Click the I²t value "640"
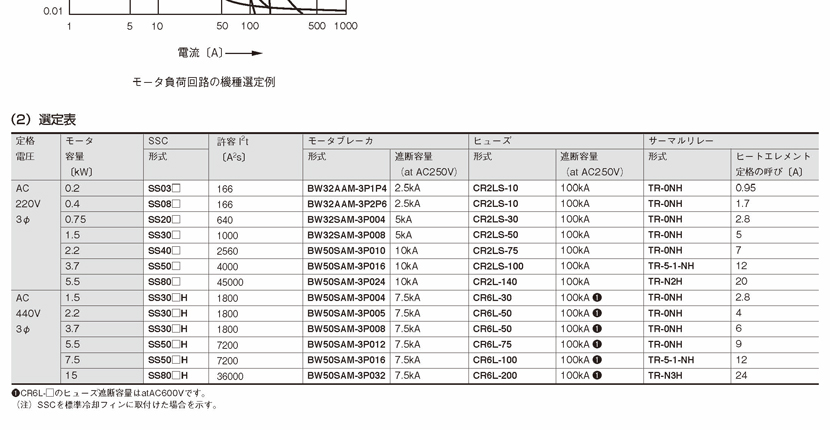830x430 pixels. click(x=224, y=220)
